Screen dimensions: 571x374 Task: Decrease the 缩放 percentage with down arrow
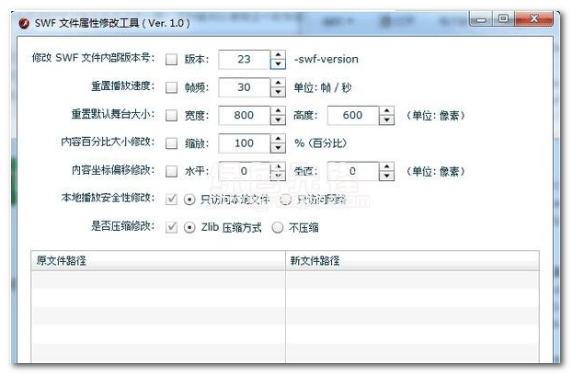coord(278,148)
